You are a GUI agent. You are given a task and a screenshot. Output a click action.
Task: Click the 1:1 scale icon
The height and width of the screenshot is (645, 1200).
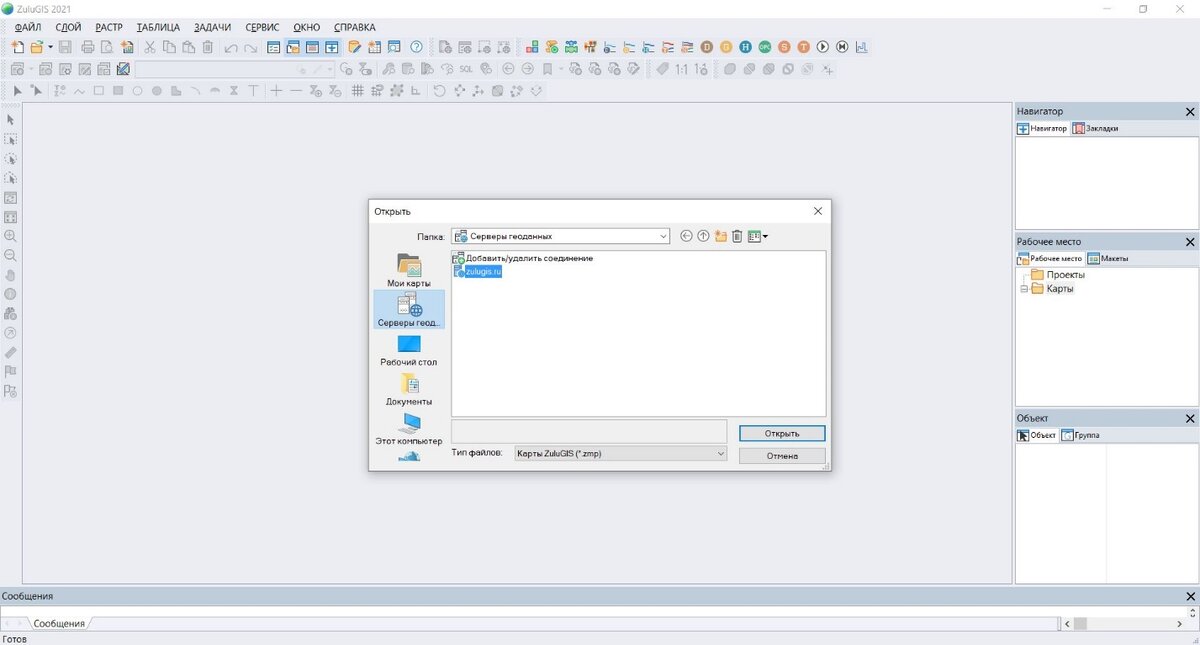pos(682,69)
